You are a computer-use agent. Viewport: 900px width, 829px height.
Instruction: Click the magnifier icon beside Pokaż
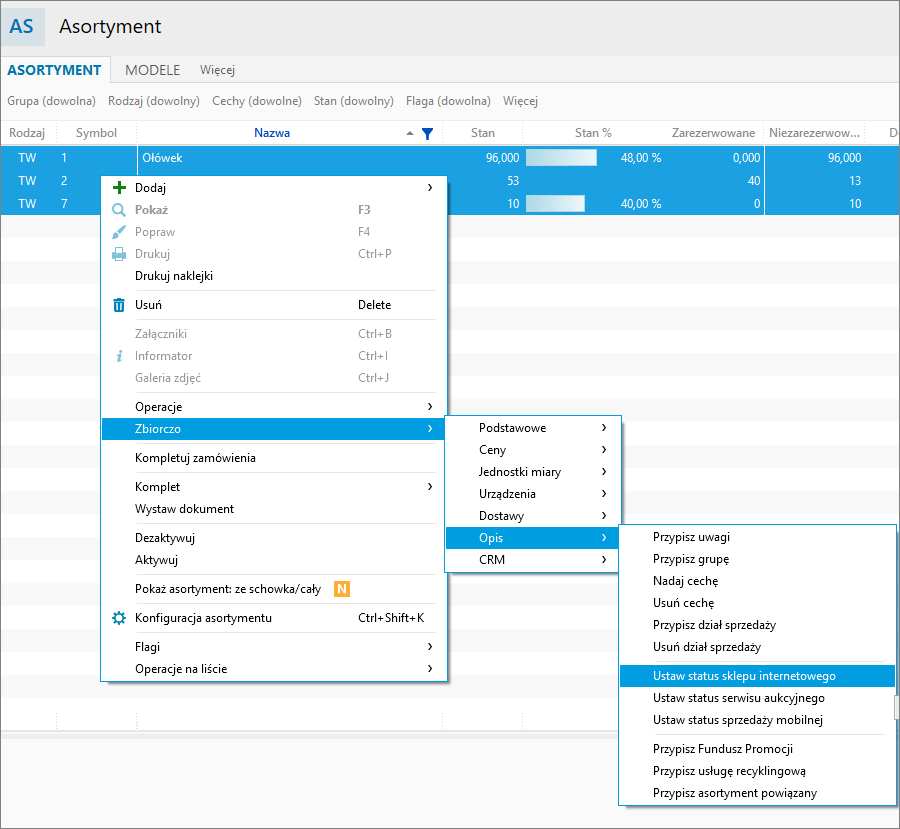(x=119, y=210)
